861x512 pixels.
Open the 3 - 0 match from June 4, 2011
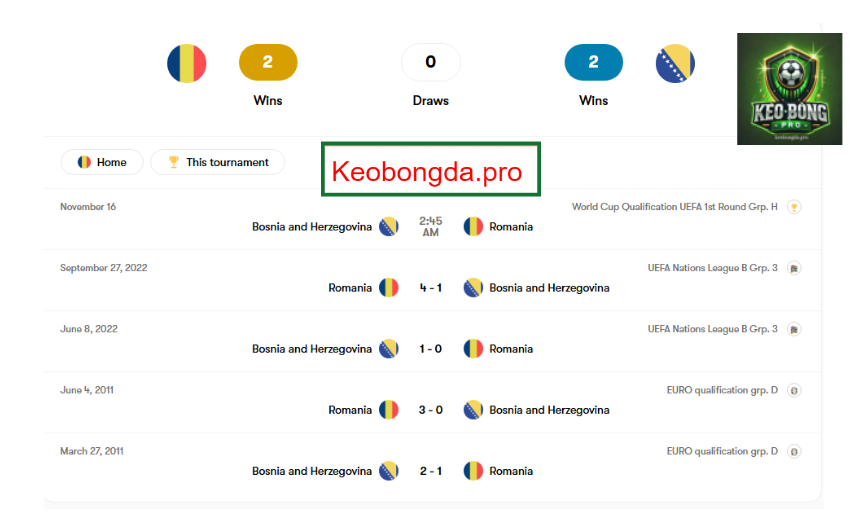coord(430,410)
